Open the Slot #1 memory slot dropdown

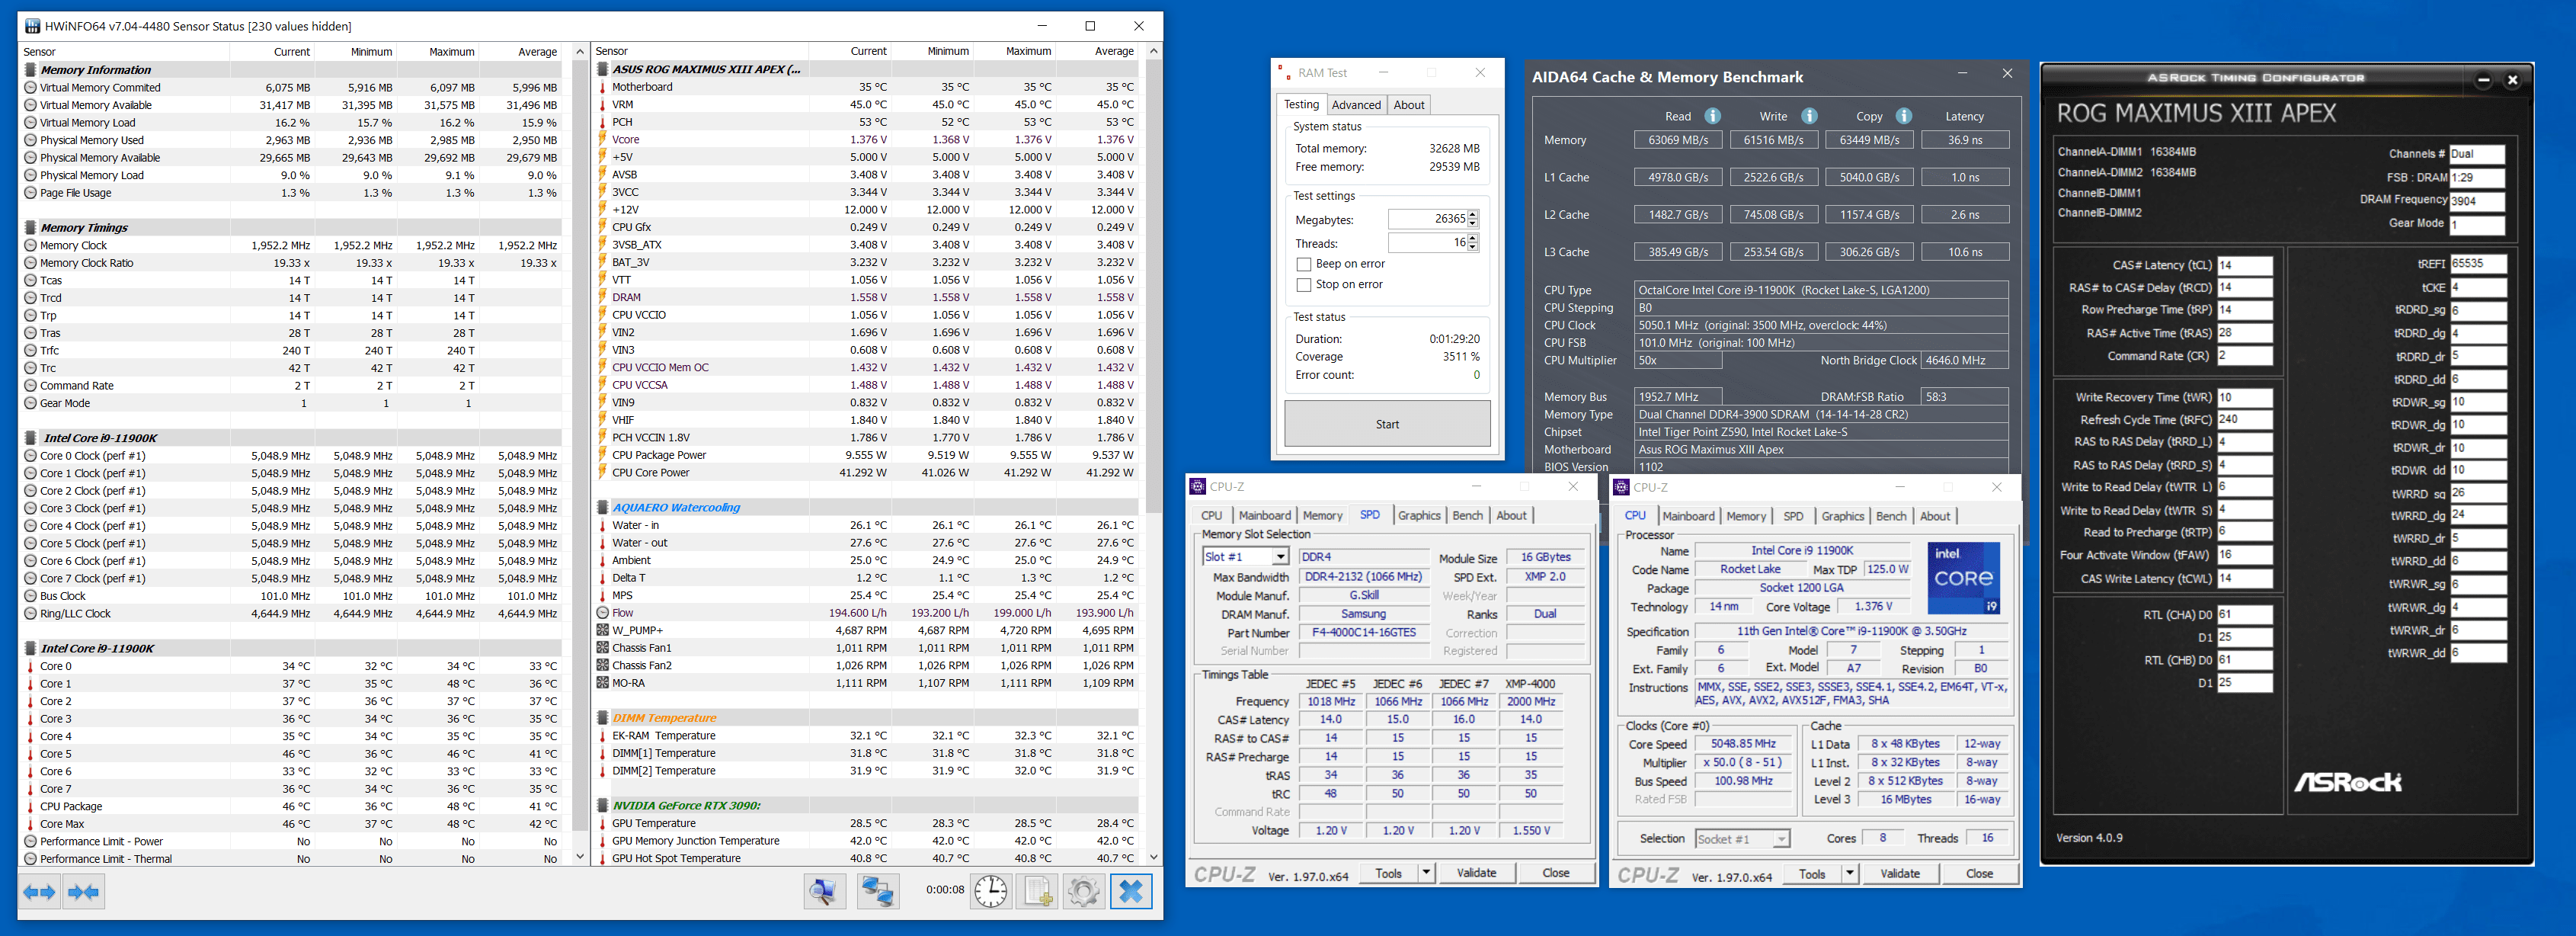click(x=1280, y=557)
